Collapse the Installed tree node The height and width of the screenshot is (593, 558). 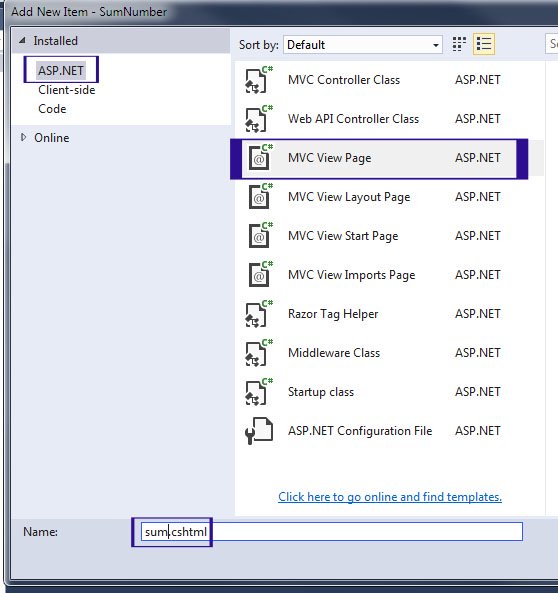point(23,40)
